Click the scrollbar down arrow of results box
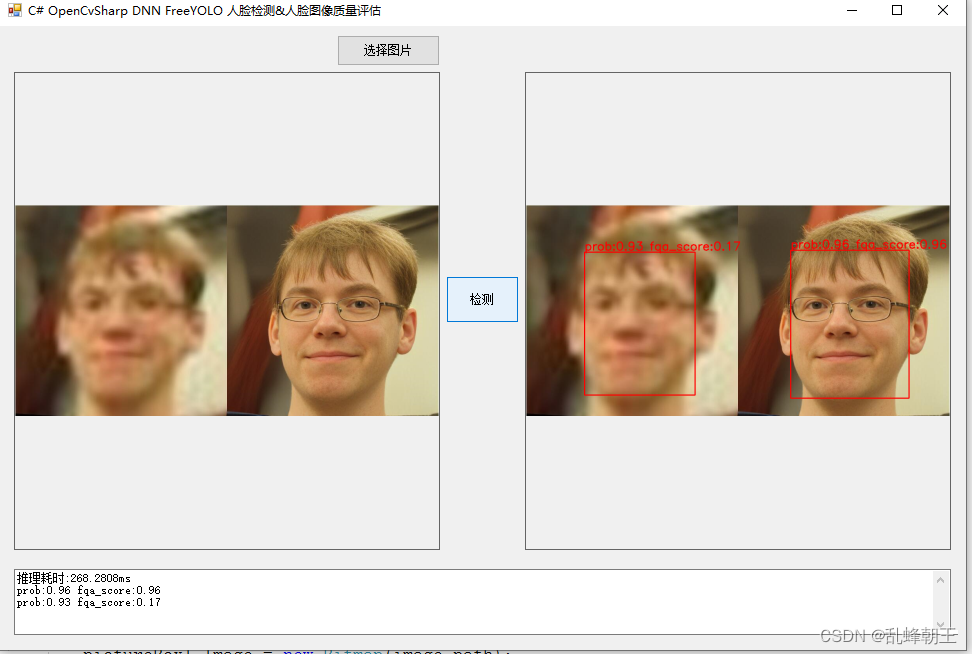The height and width of the screenshot is (654, 972). tap(941, 624)
